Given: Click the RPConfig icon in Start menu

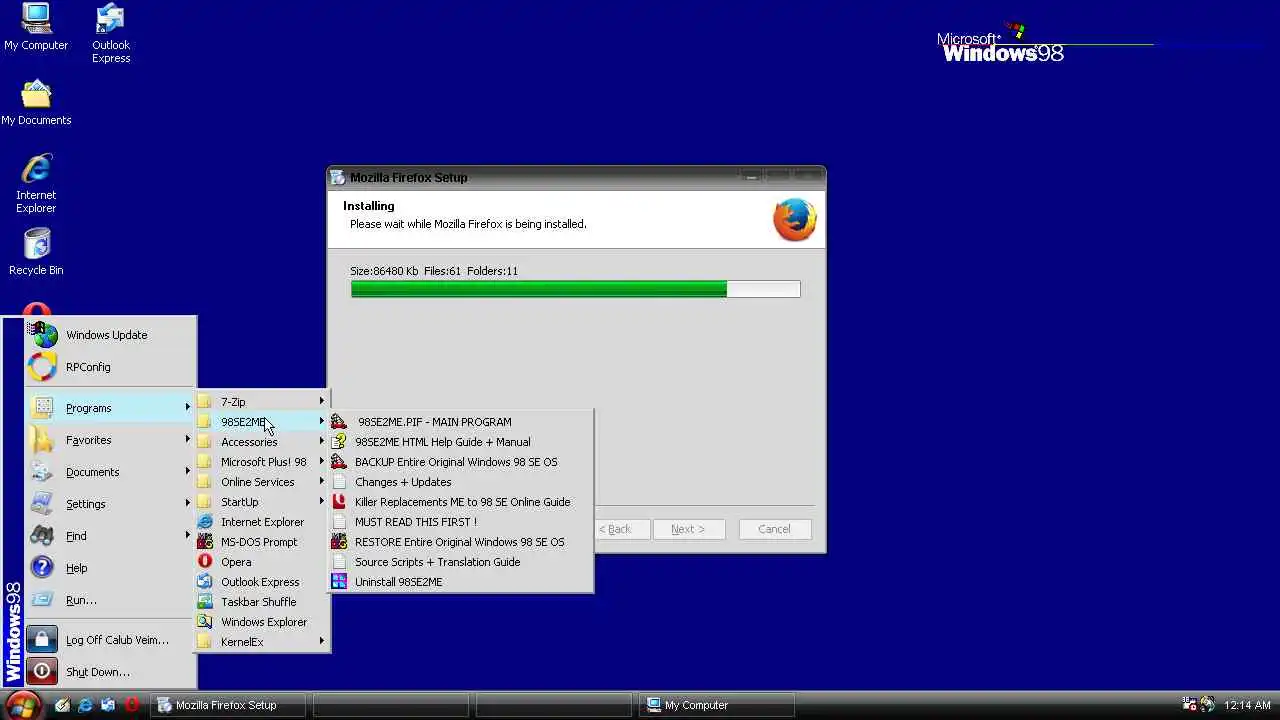Looking at the screenshot, I should pyautogui.click(x=42, y=367).
